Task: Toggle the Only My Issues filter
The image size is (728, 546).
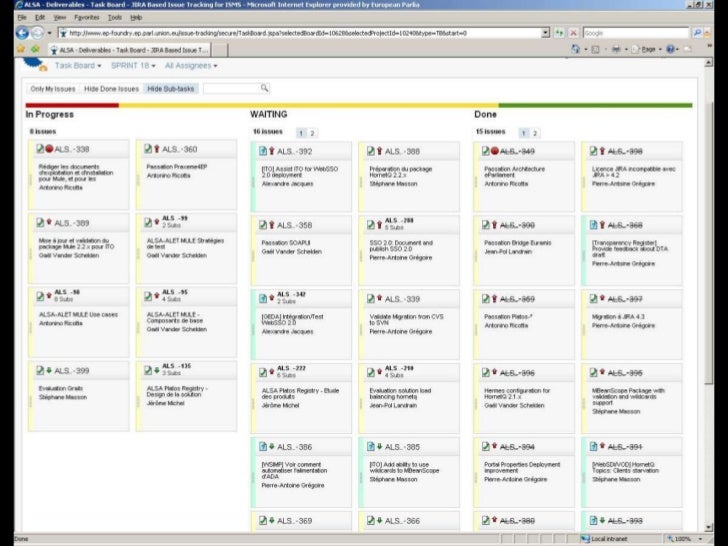Action: (x=53, y=89)
